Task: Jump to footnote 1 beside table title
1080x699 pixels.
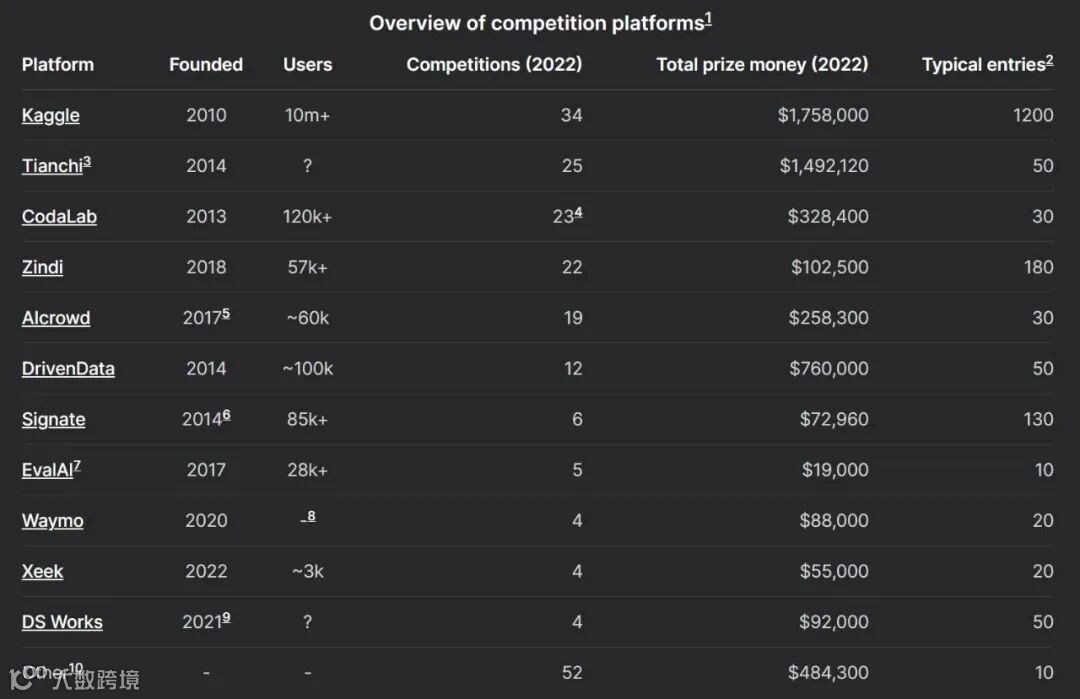Action: [x=708, y=19]
